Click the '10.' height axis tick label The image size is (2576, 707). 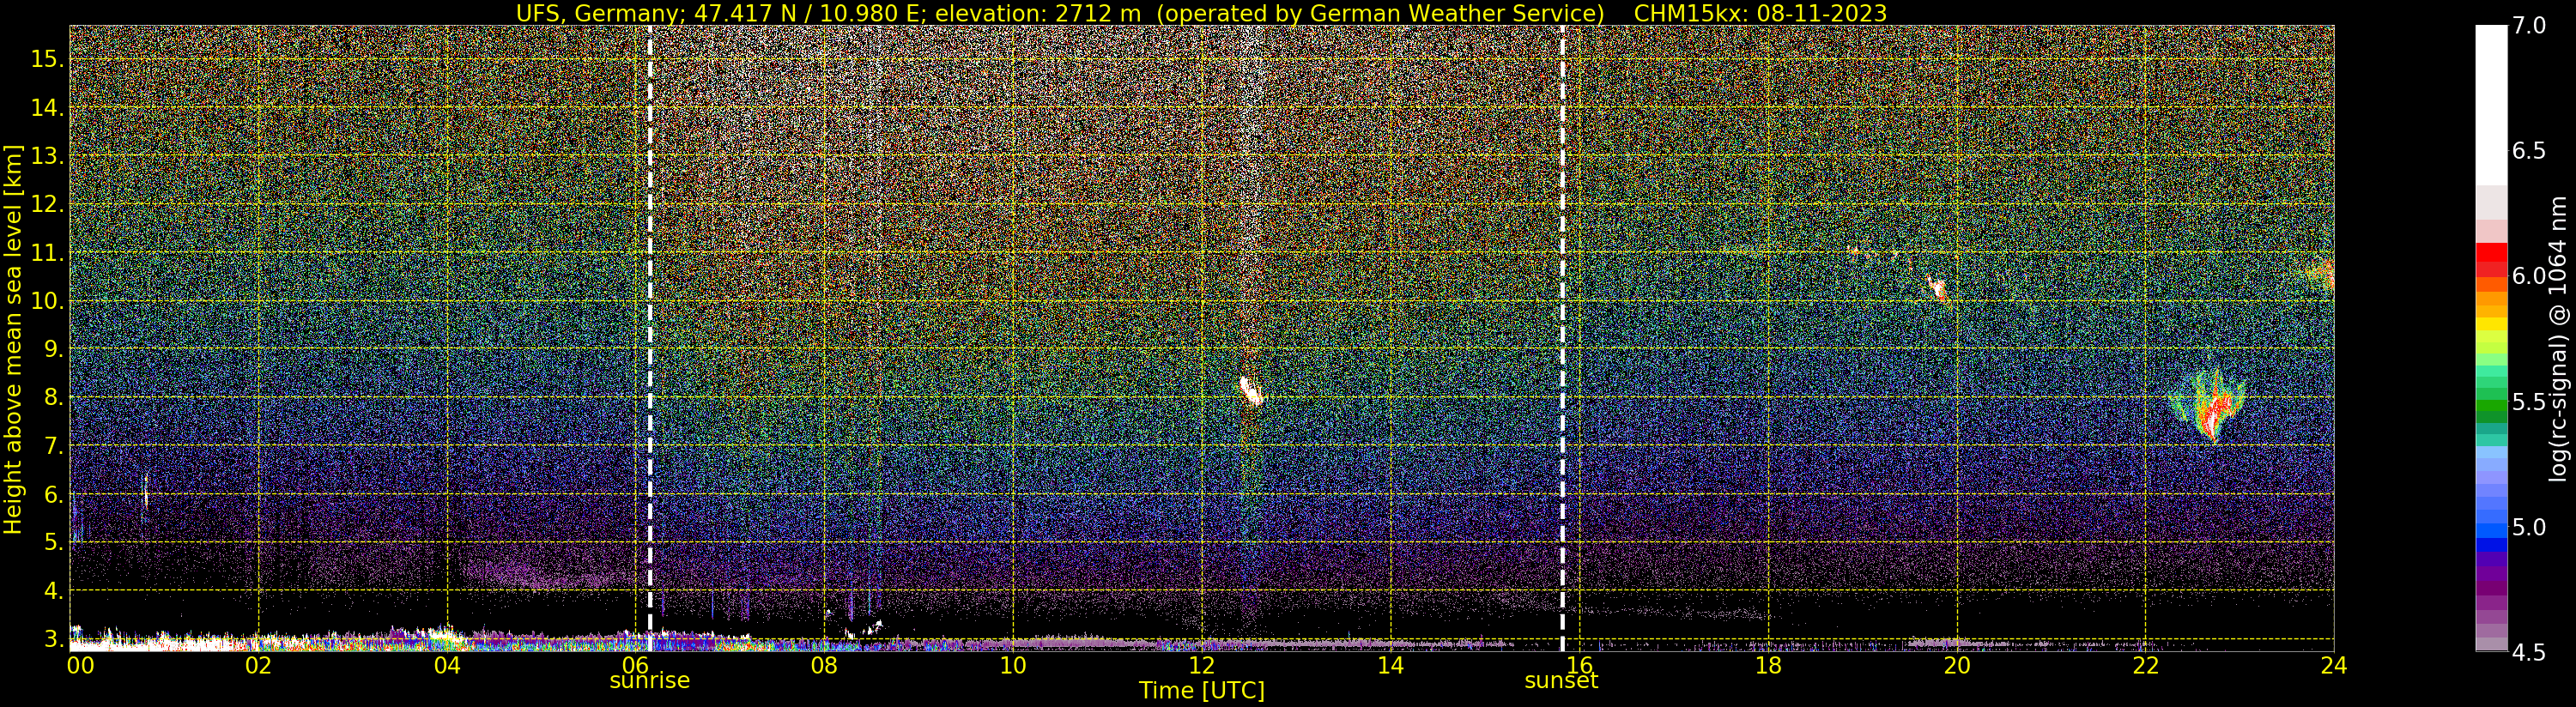click(x=47, y=301)
